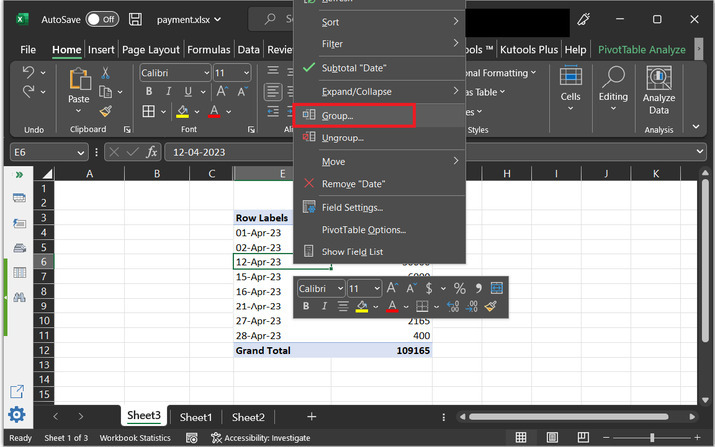Increase font size in ribbon
The width and height of the screenshot is (715, 447).
tap(222, 91)
